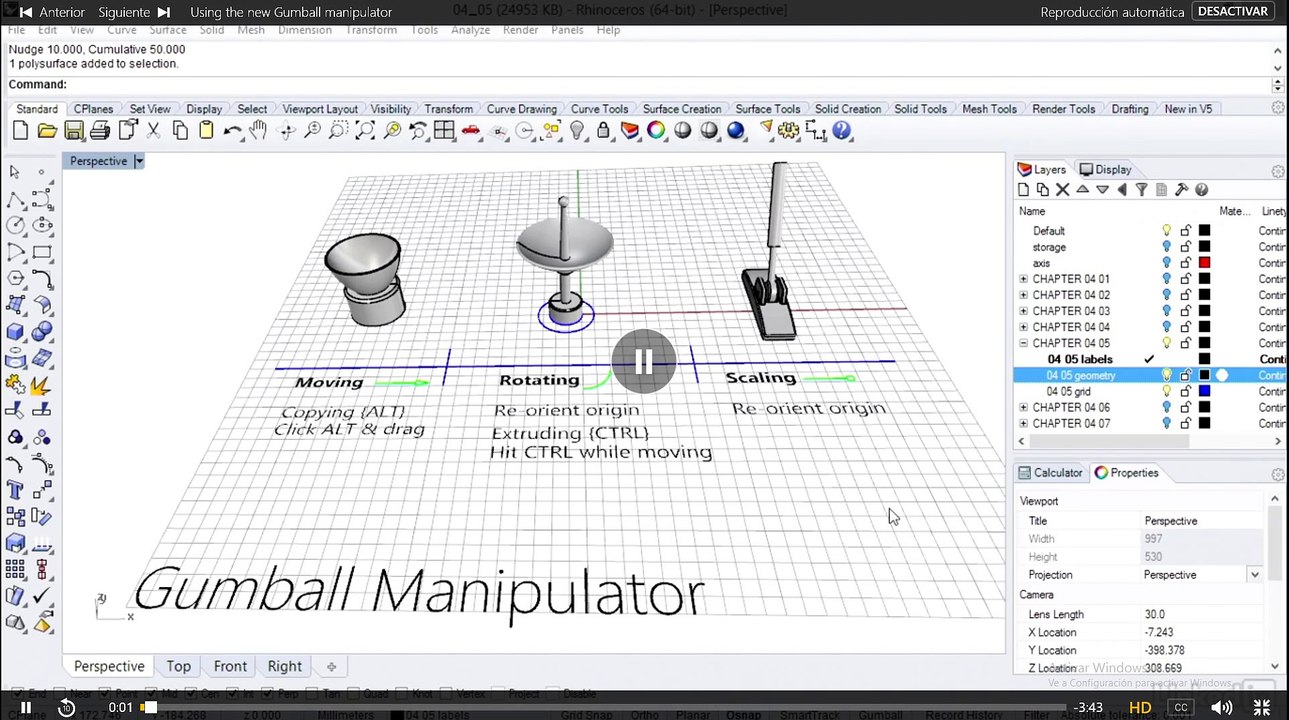Switch to the Display panel tab
Screen dimensions: 1289x720
(1106, 169)
